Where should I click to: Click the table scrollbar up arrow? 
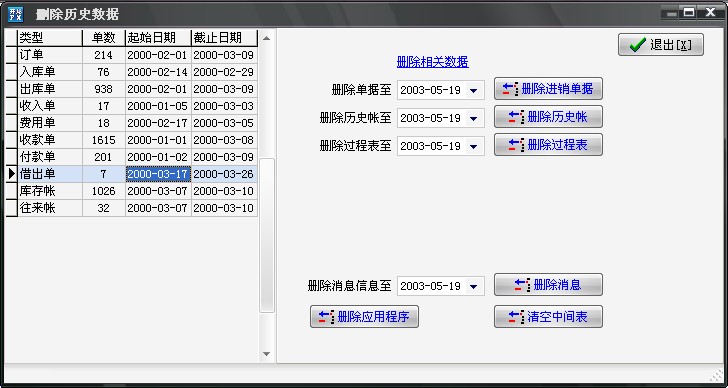(x=266, y=38)
